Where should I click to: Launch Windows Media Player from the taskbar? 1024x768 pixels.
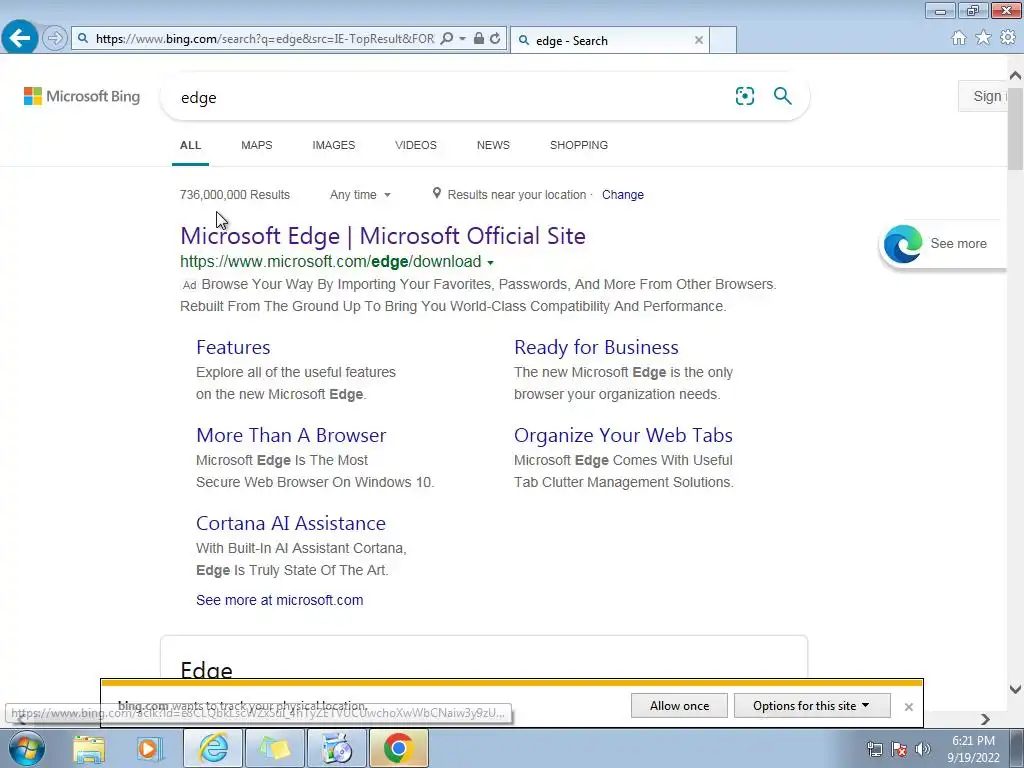point(149,748)
